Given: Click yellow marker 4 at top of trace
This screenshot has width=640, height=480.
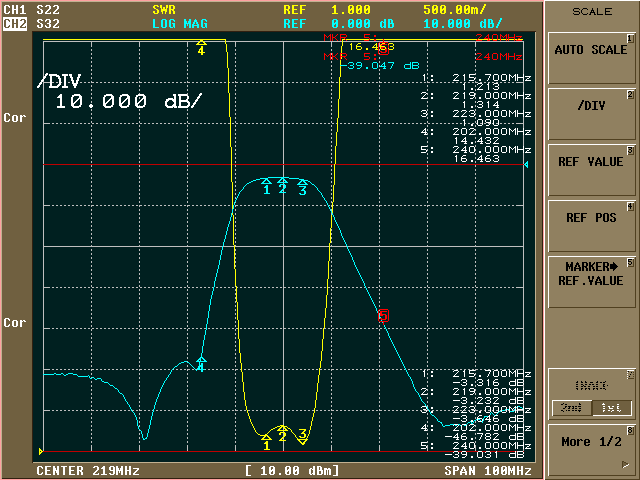Looking at the screenshot, I should pyautogui.click(x=202, y=49).
